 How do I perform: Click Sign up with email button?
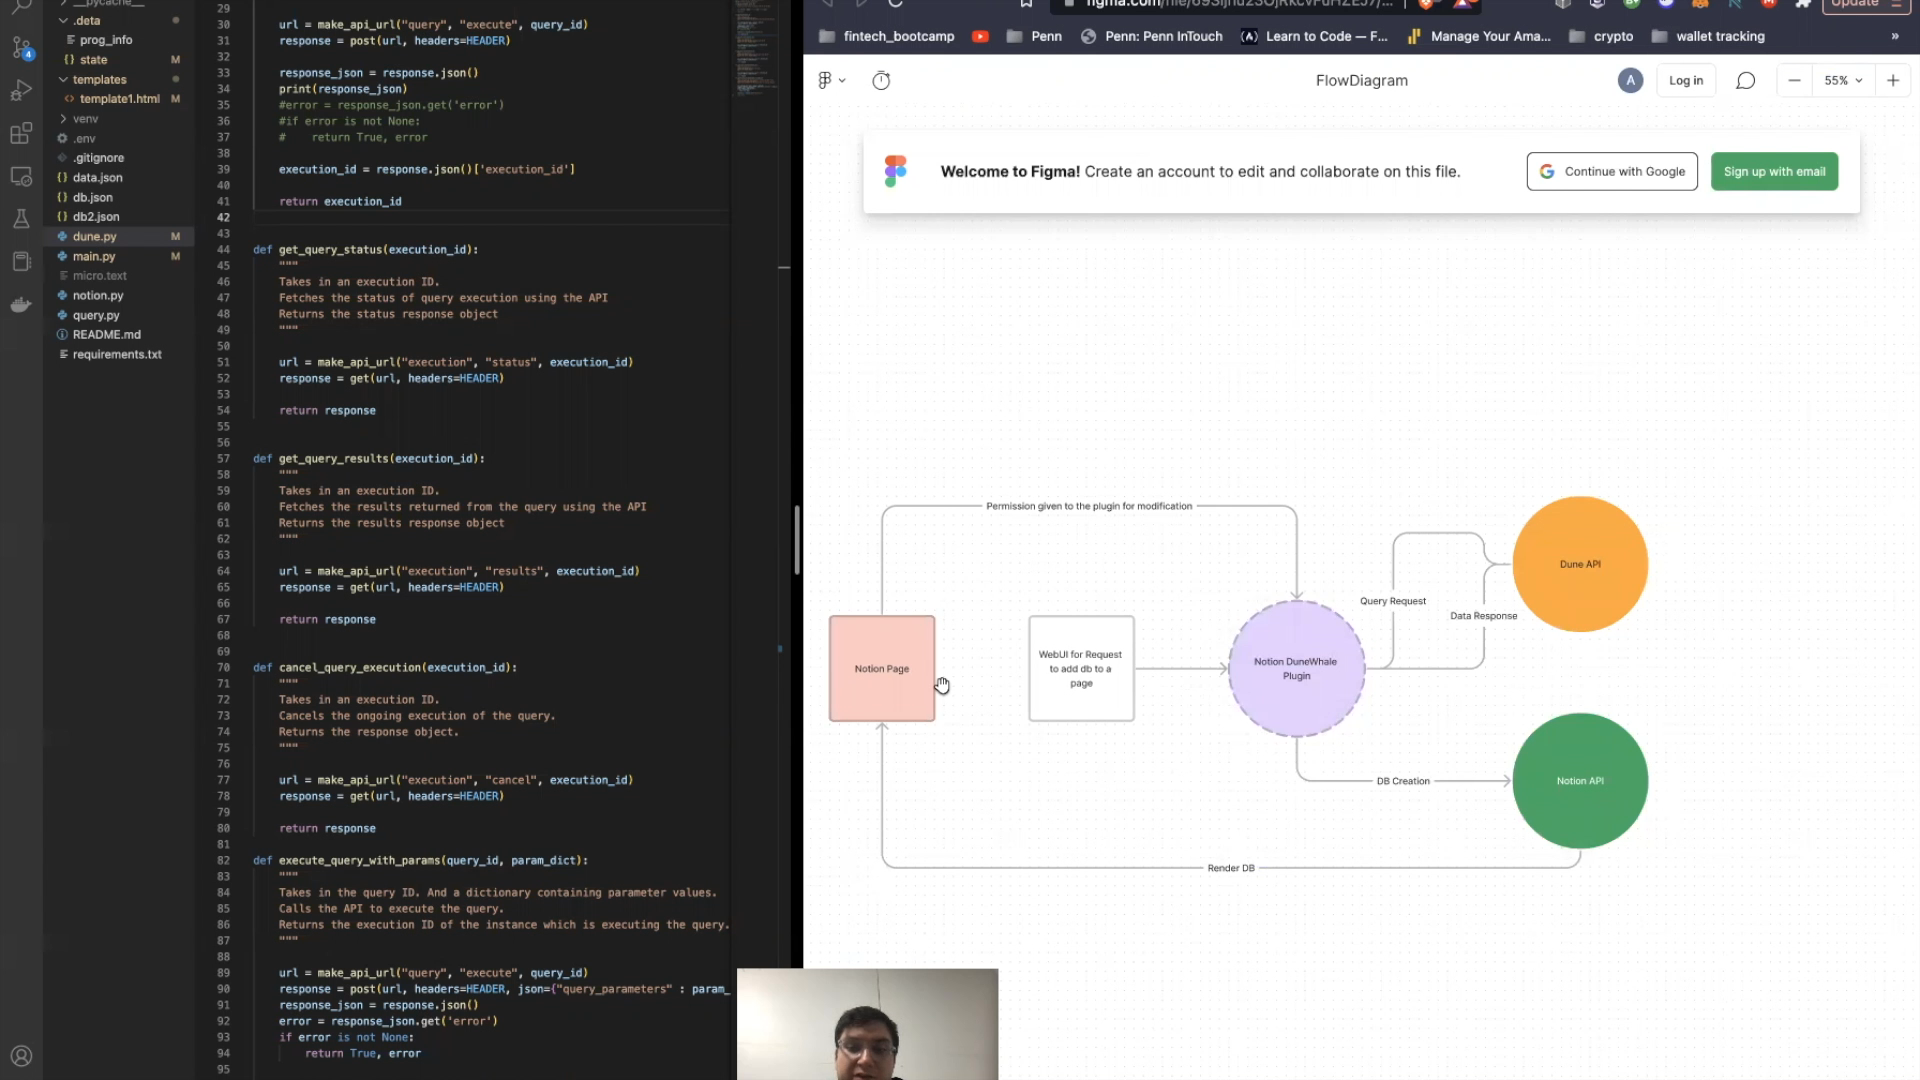pos(1774,171)
